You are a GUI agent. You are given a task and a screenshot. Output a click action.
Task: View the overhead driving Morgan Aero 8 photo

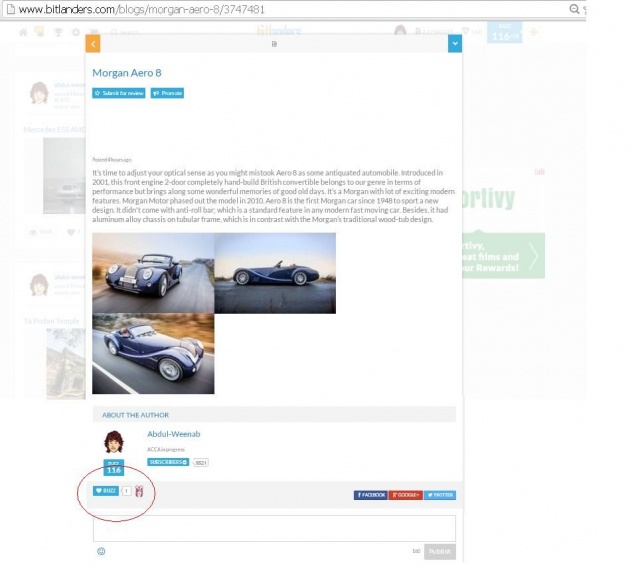[x=153, y=354]
